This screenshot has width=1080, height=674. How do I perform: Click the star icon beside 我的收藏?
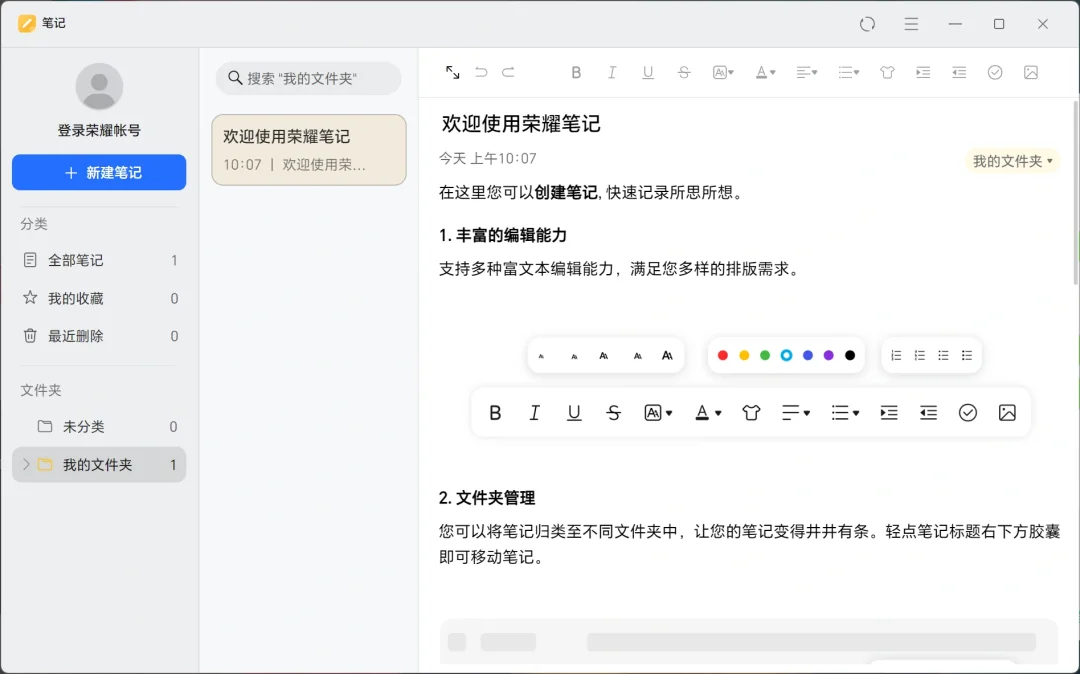(x=30, y=297)
